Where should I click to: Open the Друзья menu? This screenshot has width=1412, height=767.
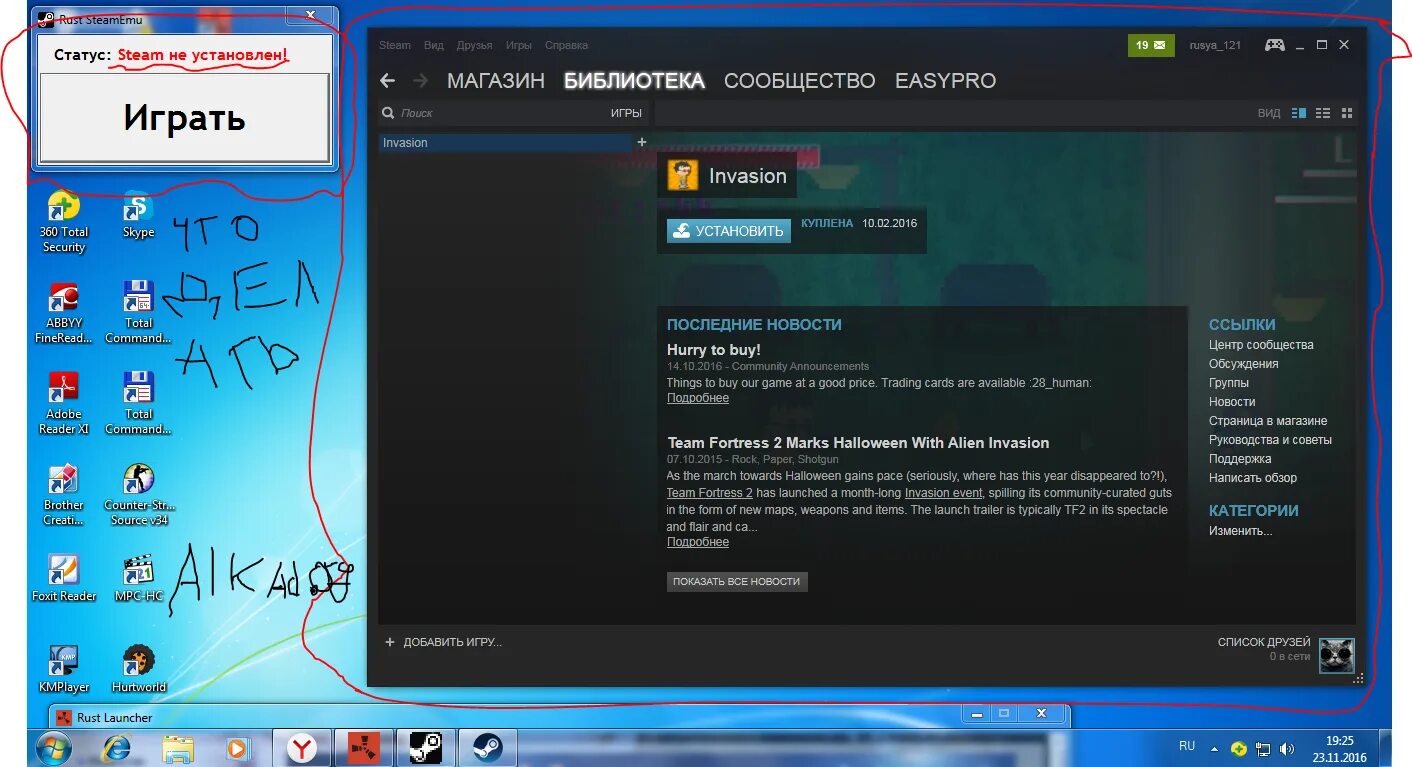474,45
